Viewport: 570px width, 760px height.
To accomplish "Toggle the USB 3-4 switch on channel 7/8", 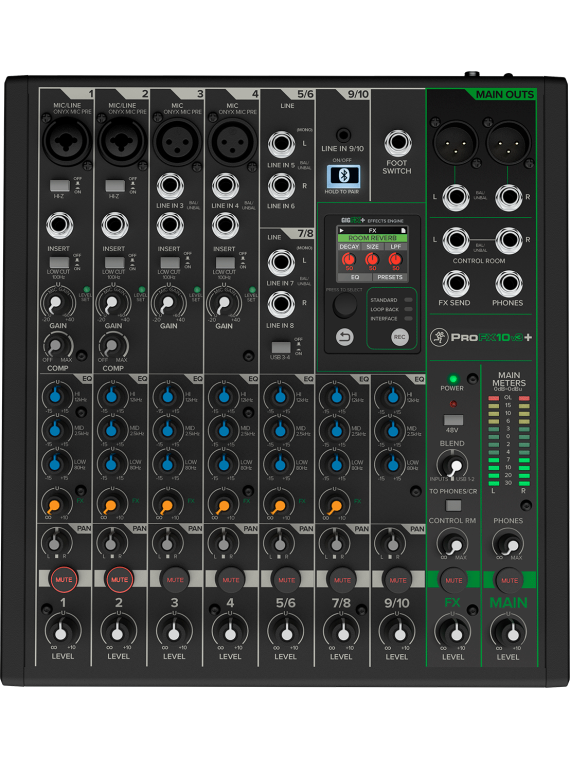I will click(x=281, y=347).
